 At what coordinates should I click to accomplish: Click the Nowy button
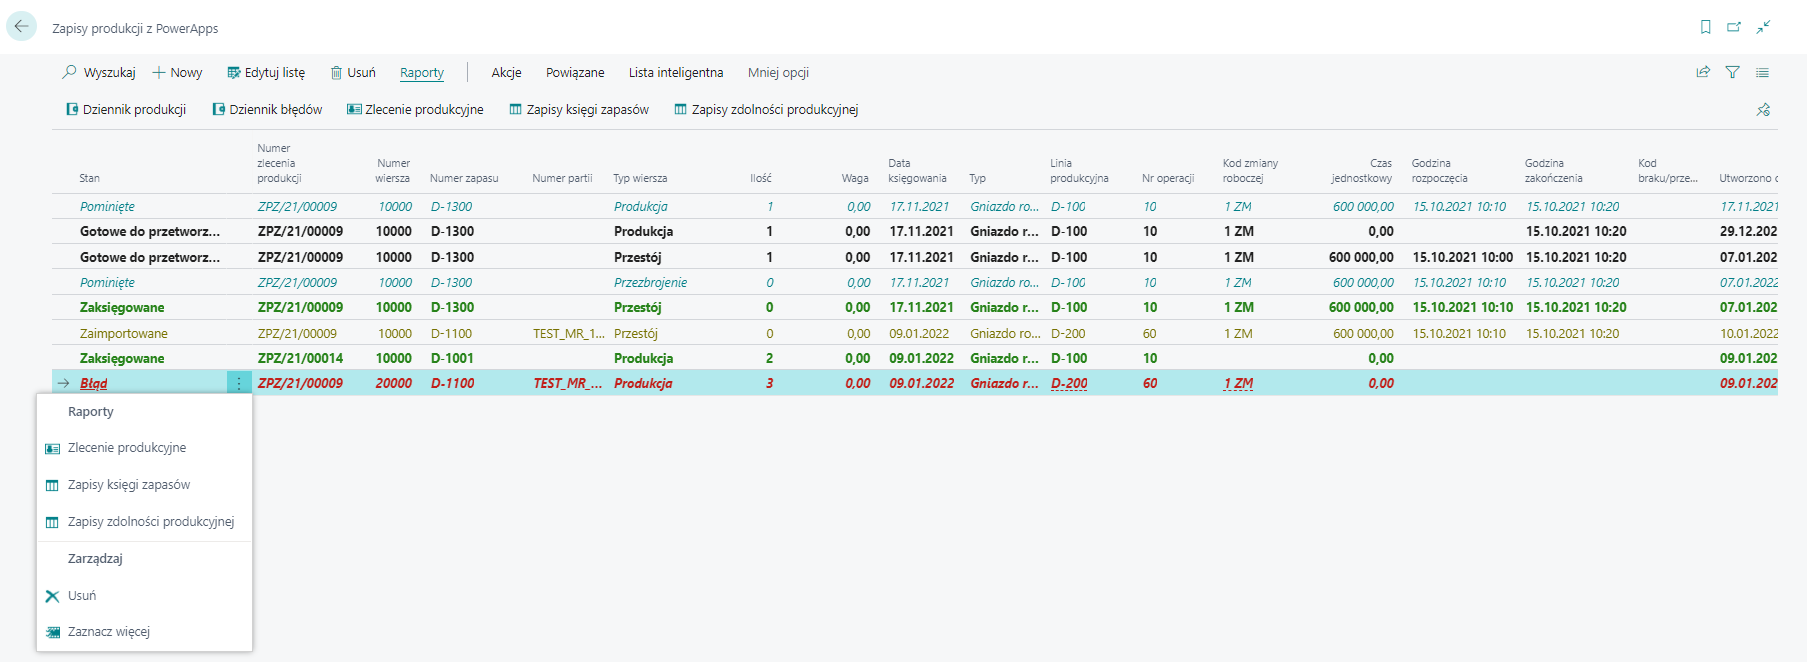(177, 73)
